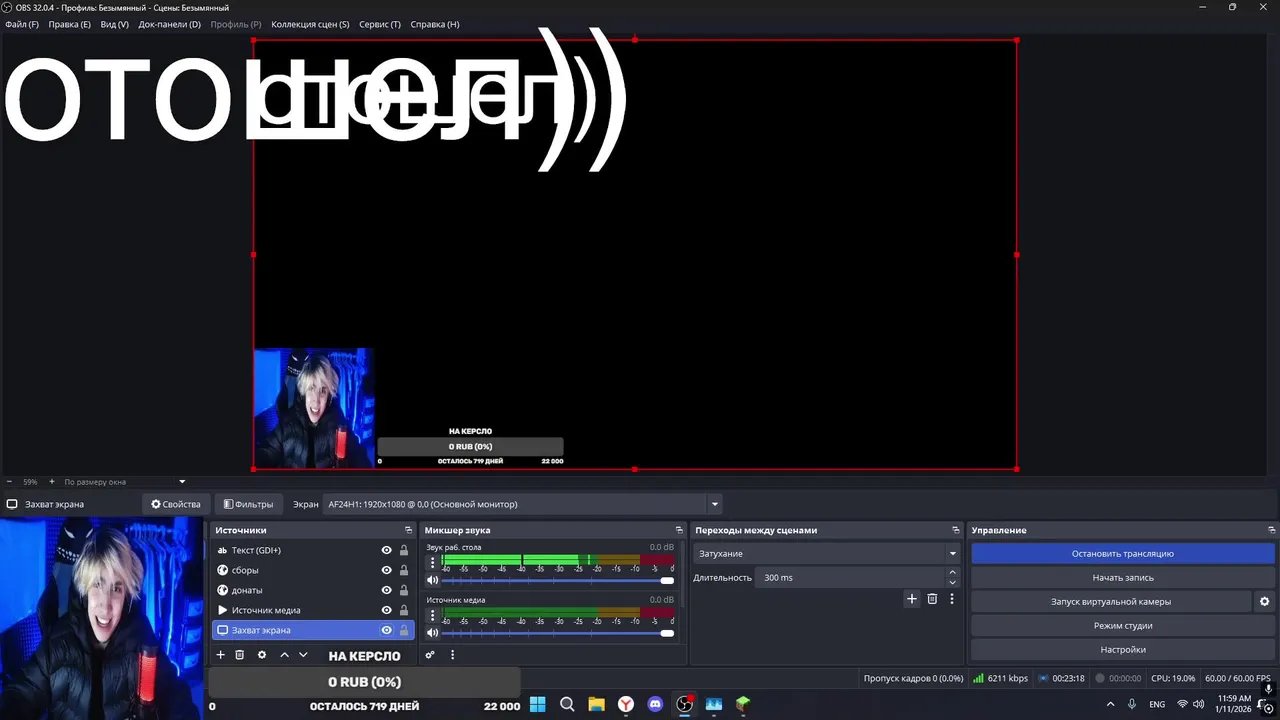Move selected source down
The image size is (1280, 720).
[x=303, y=655]
